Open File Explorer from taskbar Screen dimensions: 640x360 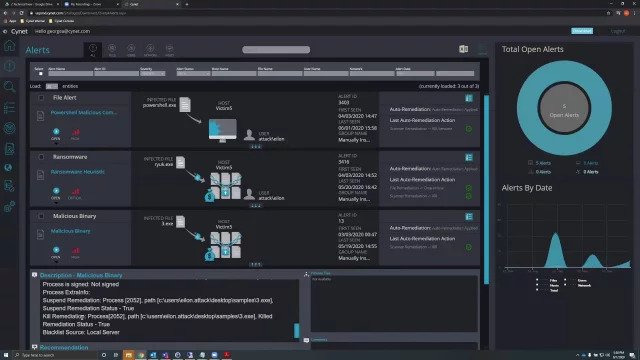[x=128, y=355]
